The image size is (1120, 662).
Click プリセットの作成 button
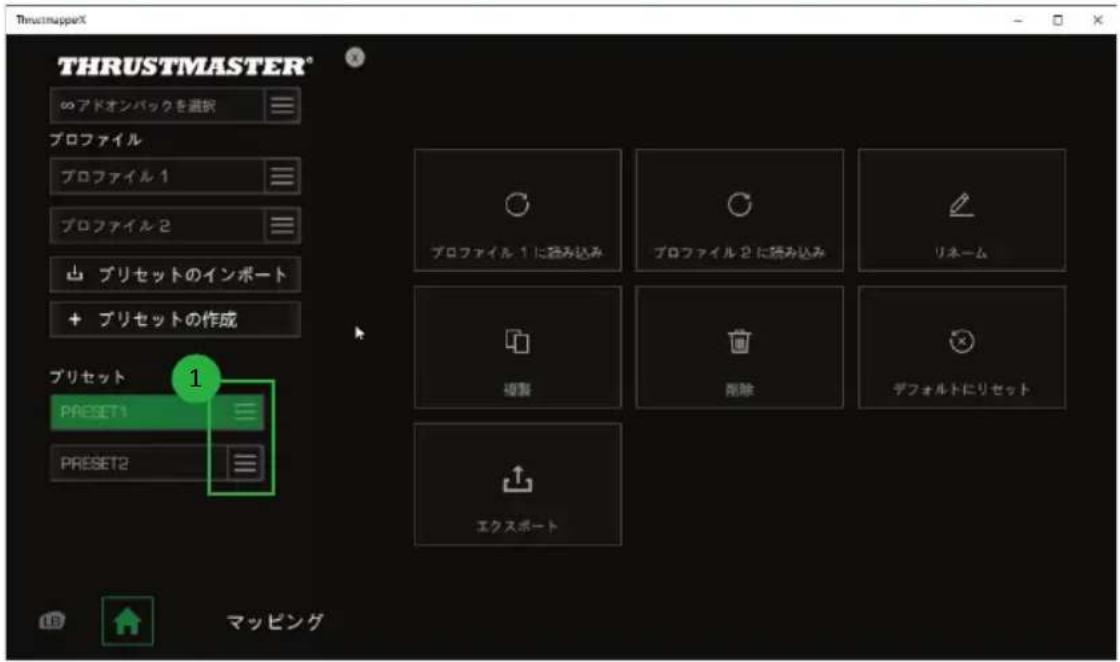point(175,319)
